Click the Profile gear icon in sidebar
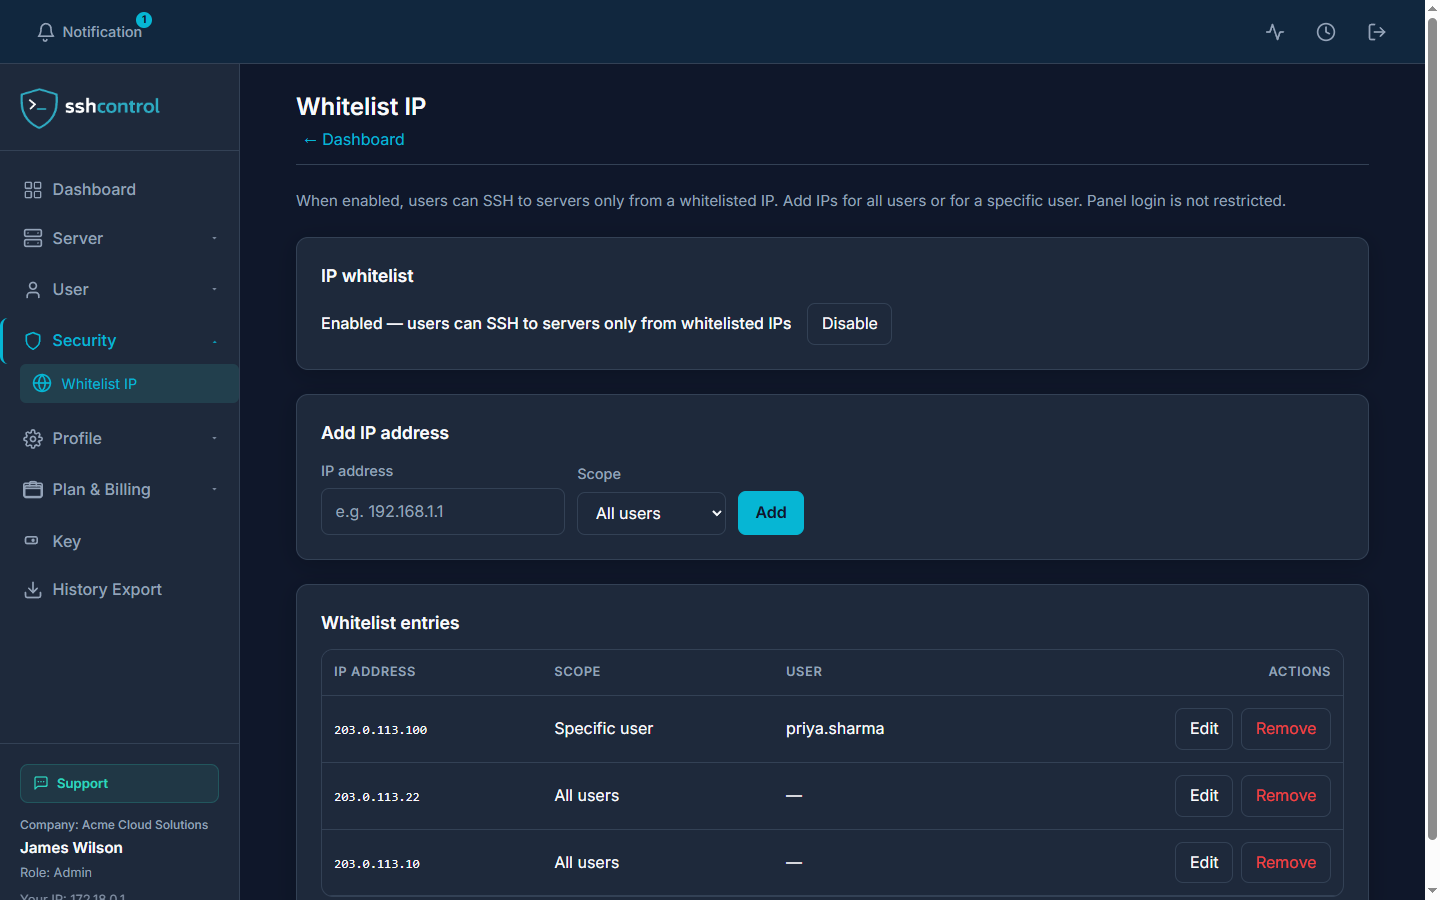 (33, 439)
